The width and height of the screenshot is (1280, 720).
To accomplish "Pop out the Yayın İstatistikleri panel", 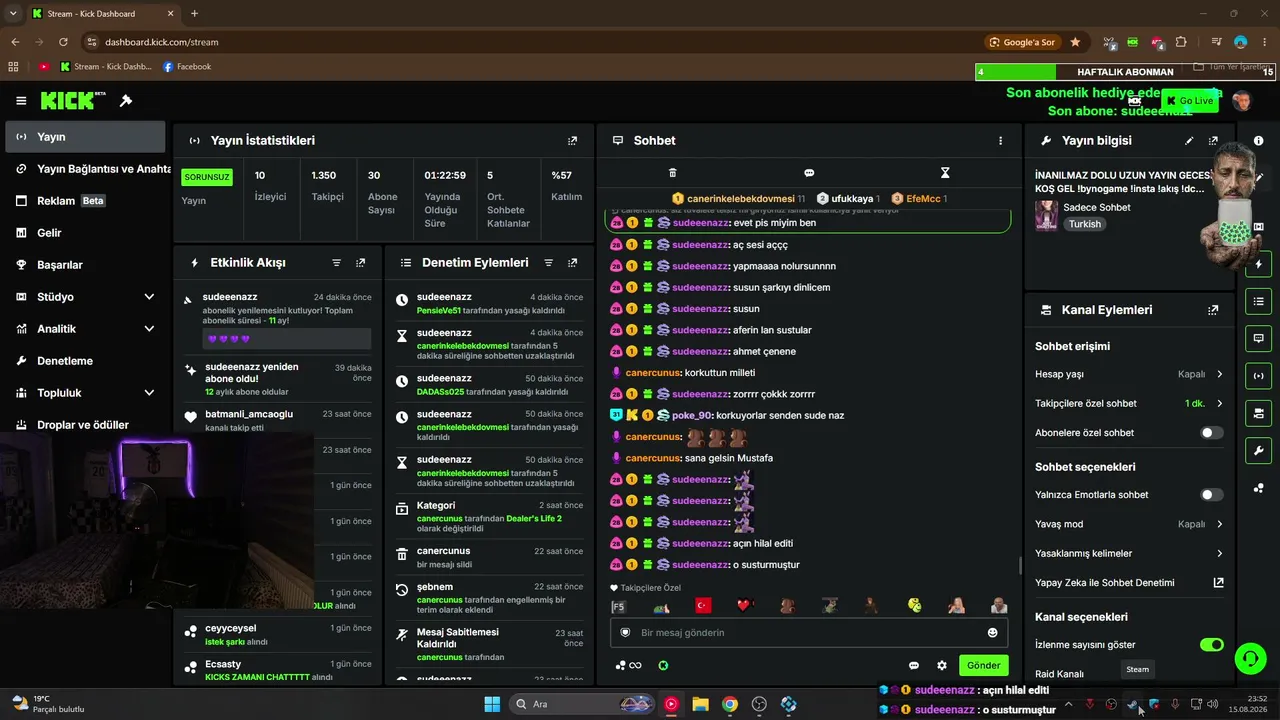I will pos(572,141).
